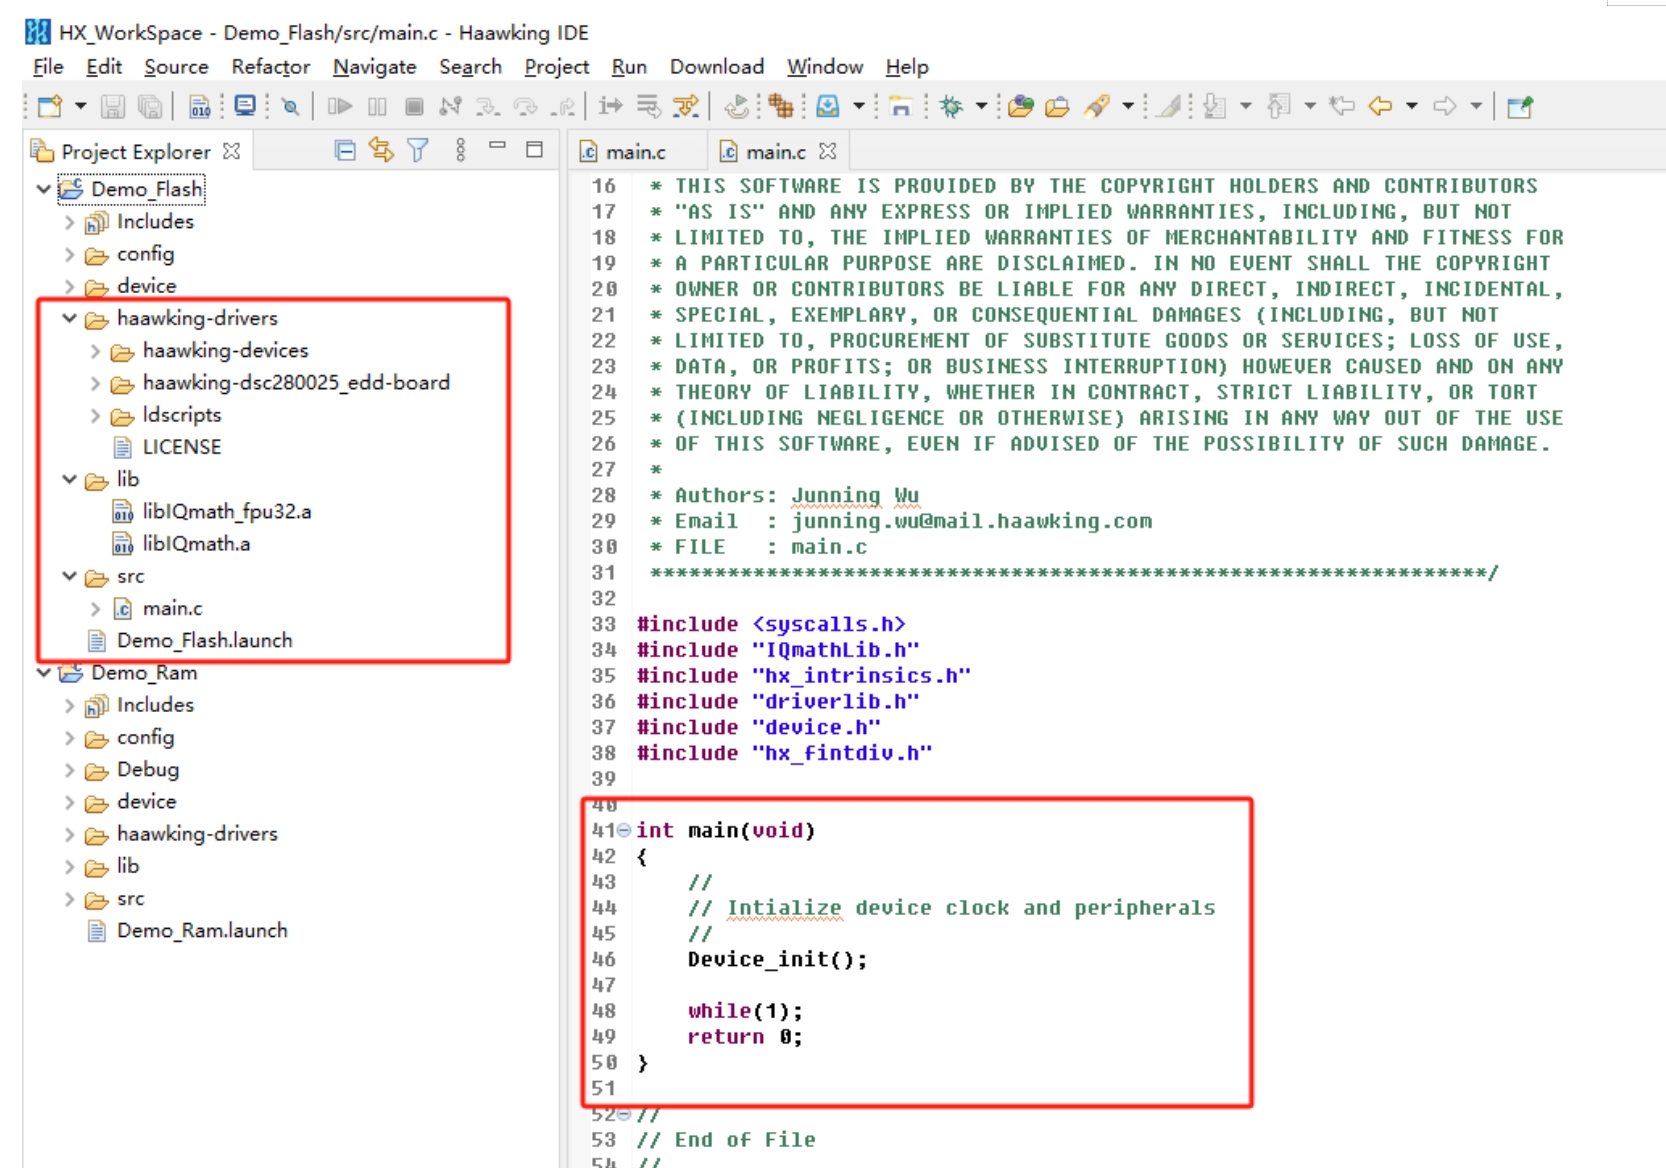Maximize the Project Explorer panel

[x=535, y=150]
